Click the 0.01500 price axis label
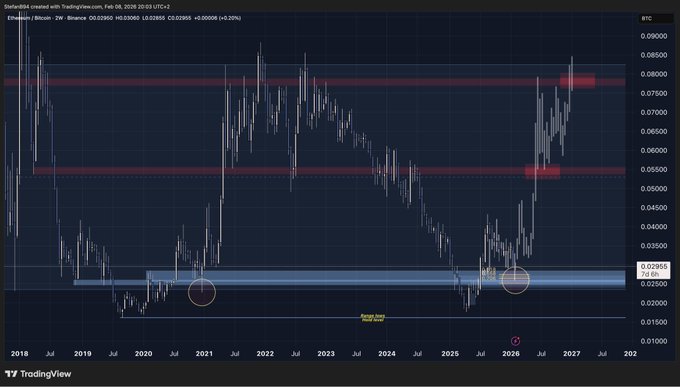This screenshot has width=680, height=387. click(x=654, y=322)
